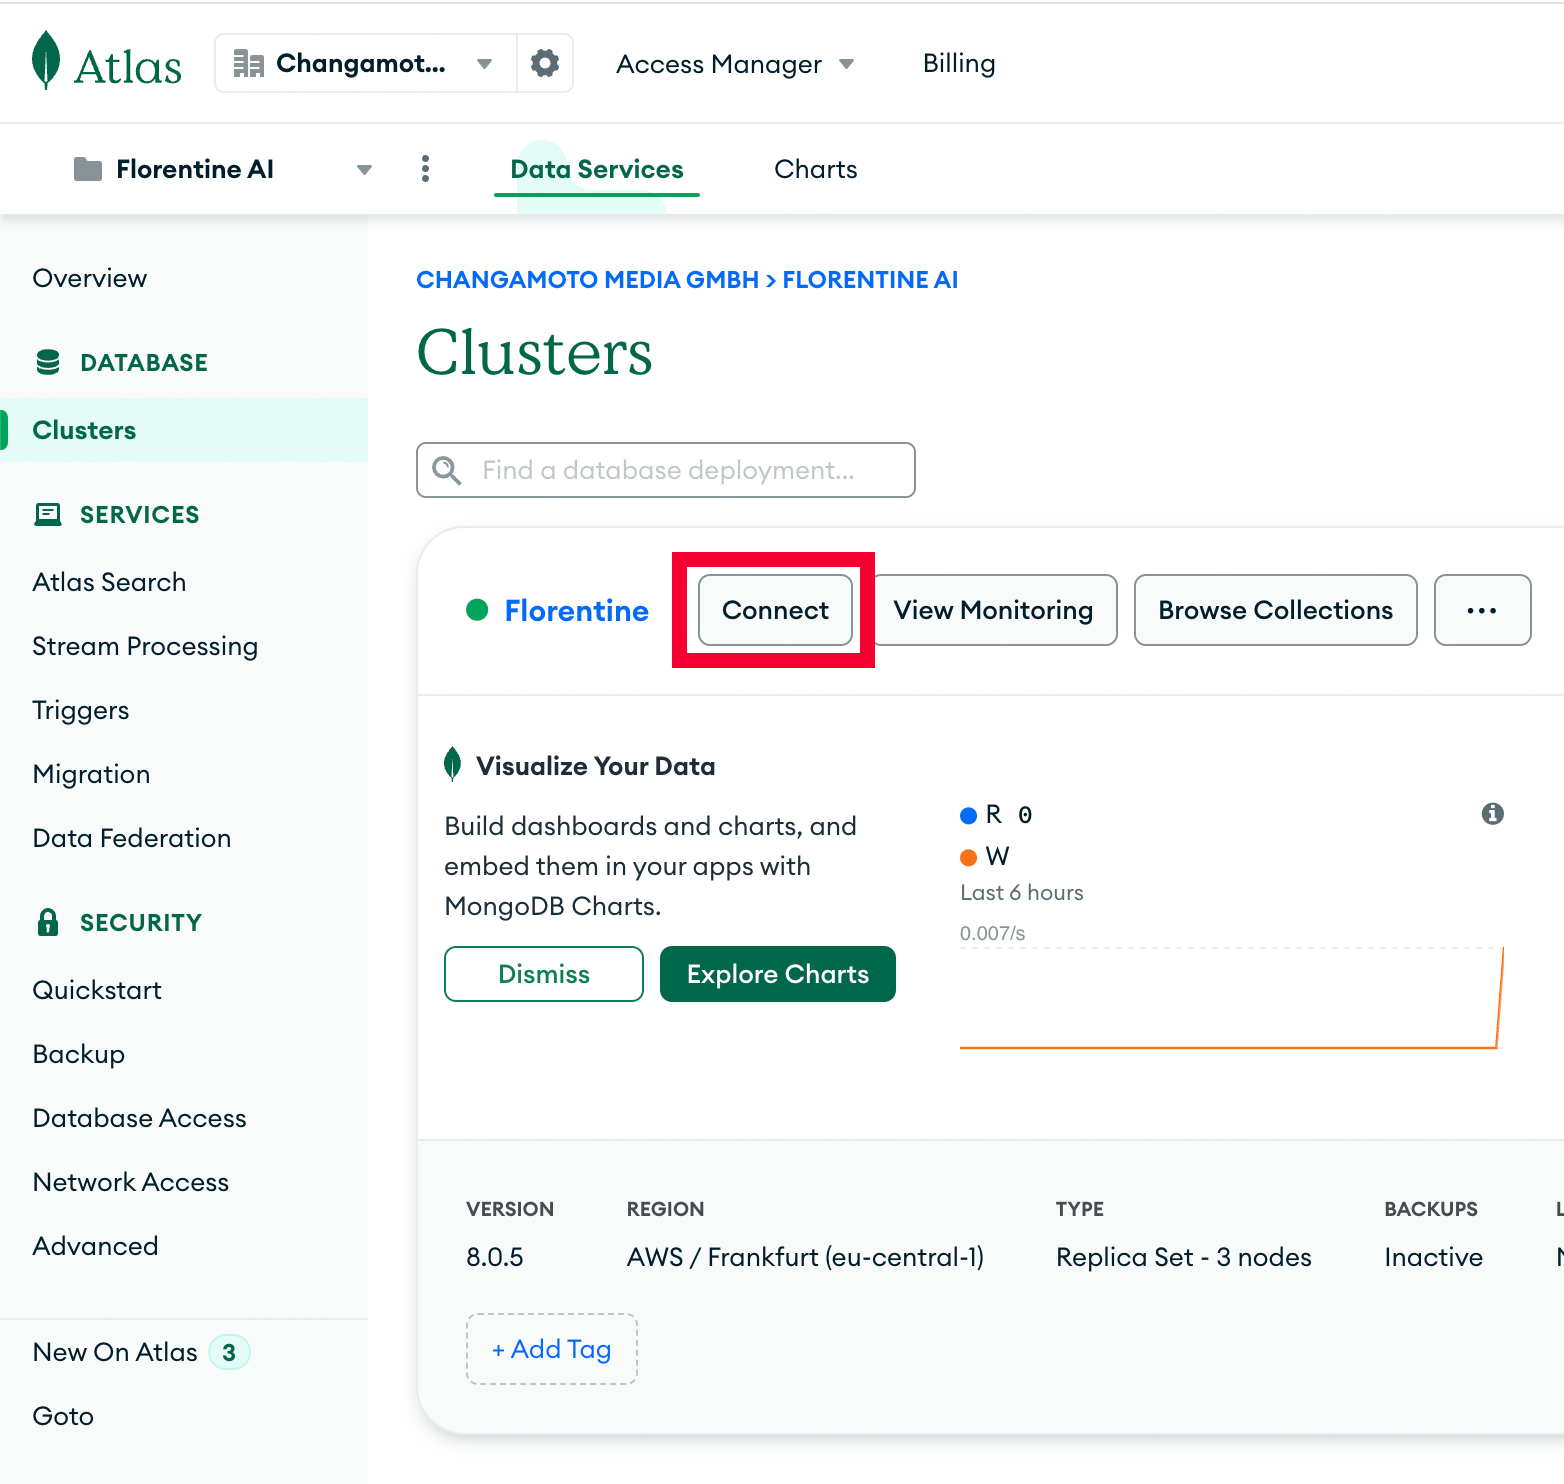This screenshot has width=1564, height=1484.
Task: Expand the Changamoto organization dropdown
Action: point(485,64)
